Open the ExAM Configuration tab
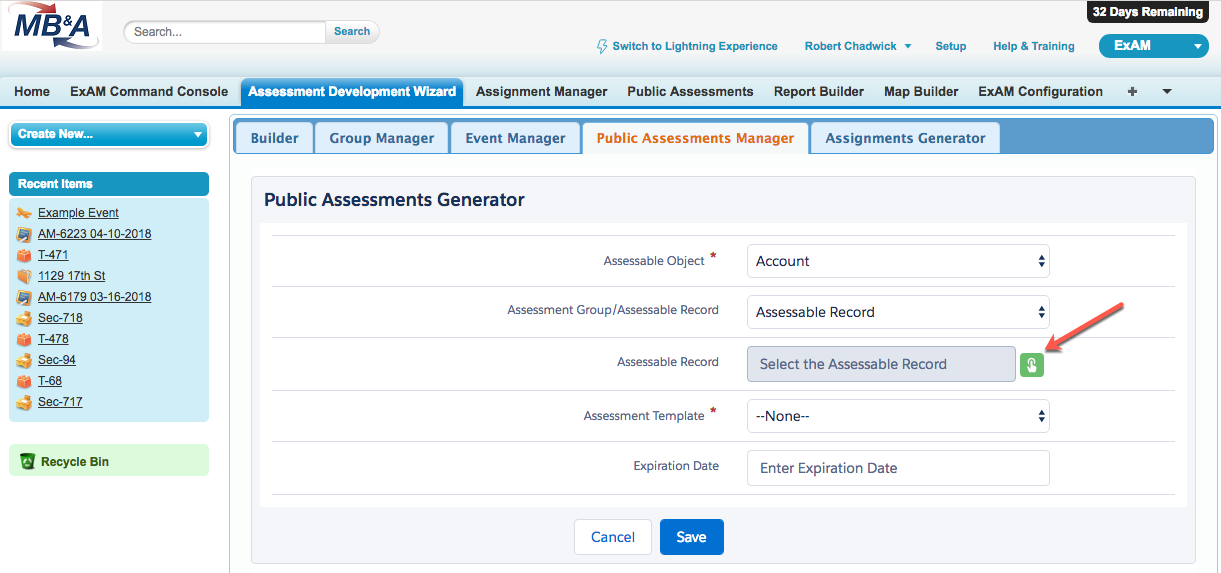The image size is (1221, 573). pyautogui.click(x=1040, y=91)
